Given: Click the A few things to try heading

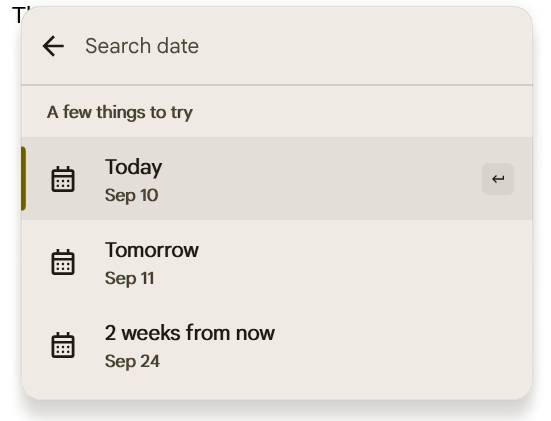Looking at the screenshot, I should pyautogui.click(x=120, y=112).
